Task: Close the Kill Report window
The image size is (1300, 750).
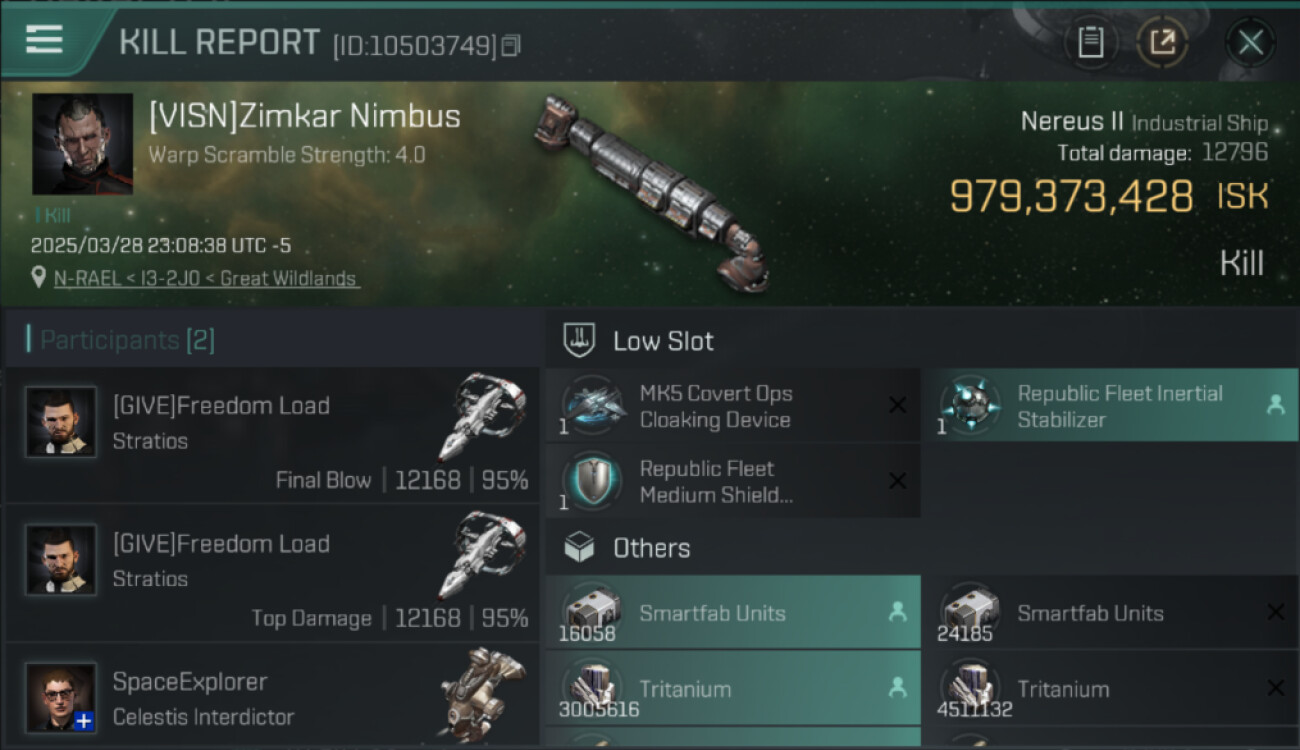Action: [1250, 42]
